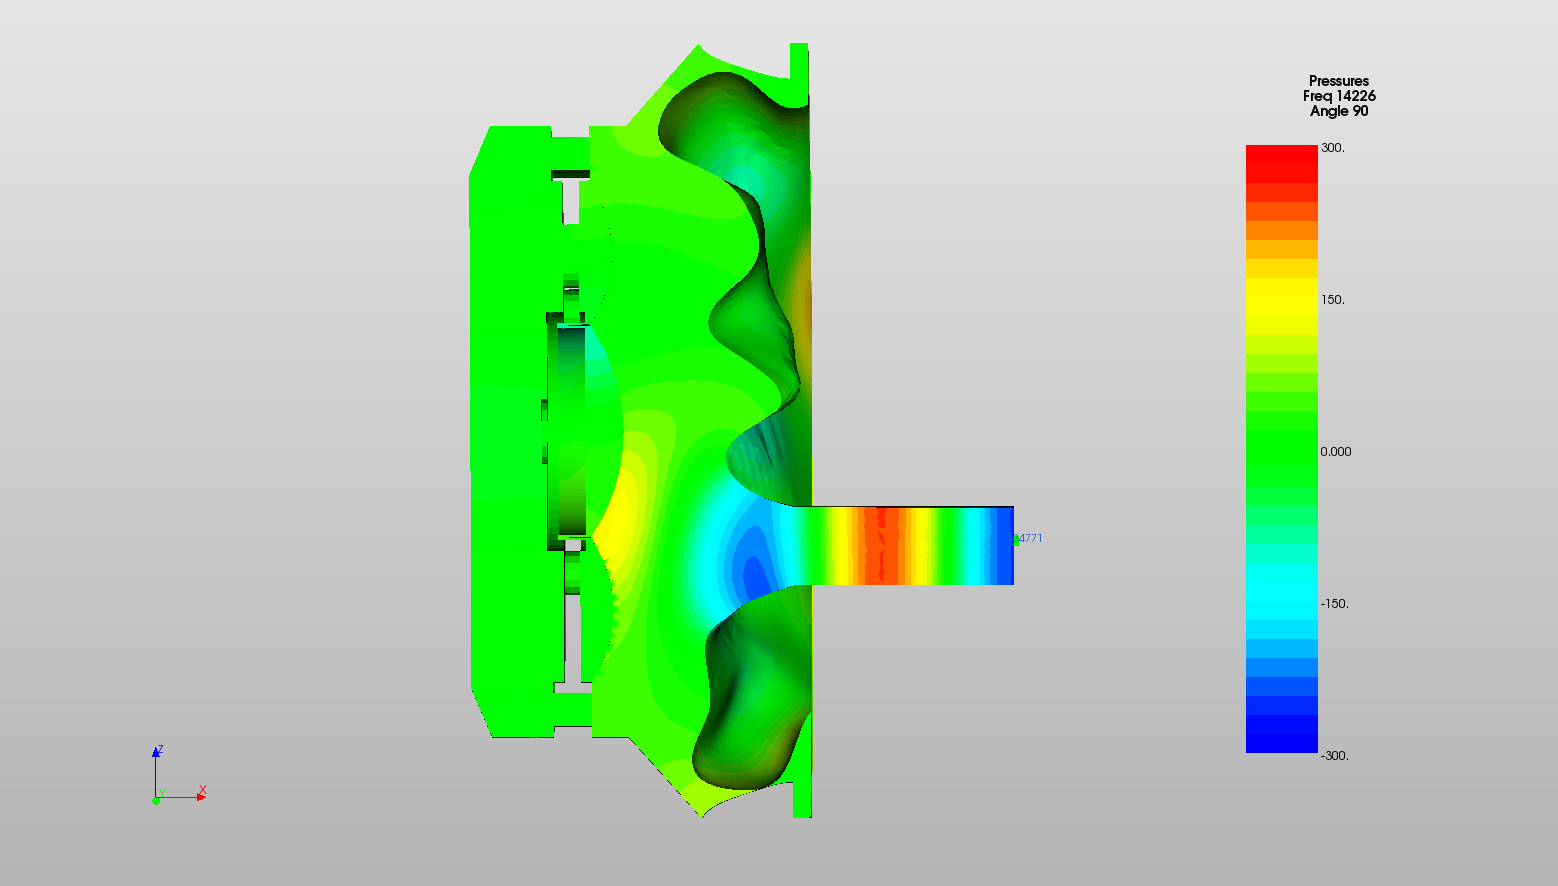Click the 300. maximum legend label
The width and height of the screenshot is (1558, 886).
[1332, 148]
